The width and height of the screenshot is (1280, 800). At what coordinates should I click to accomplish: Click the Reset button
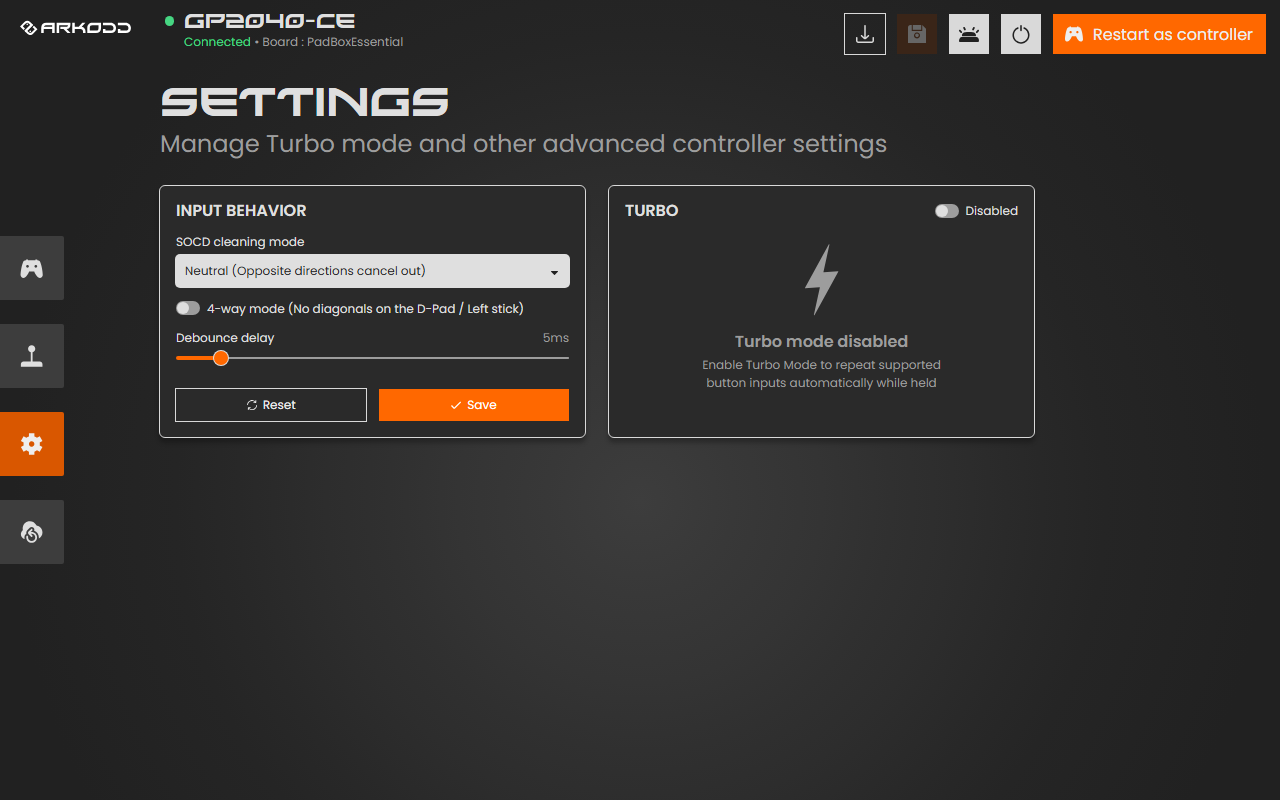tap(271, 405)
